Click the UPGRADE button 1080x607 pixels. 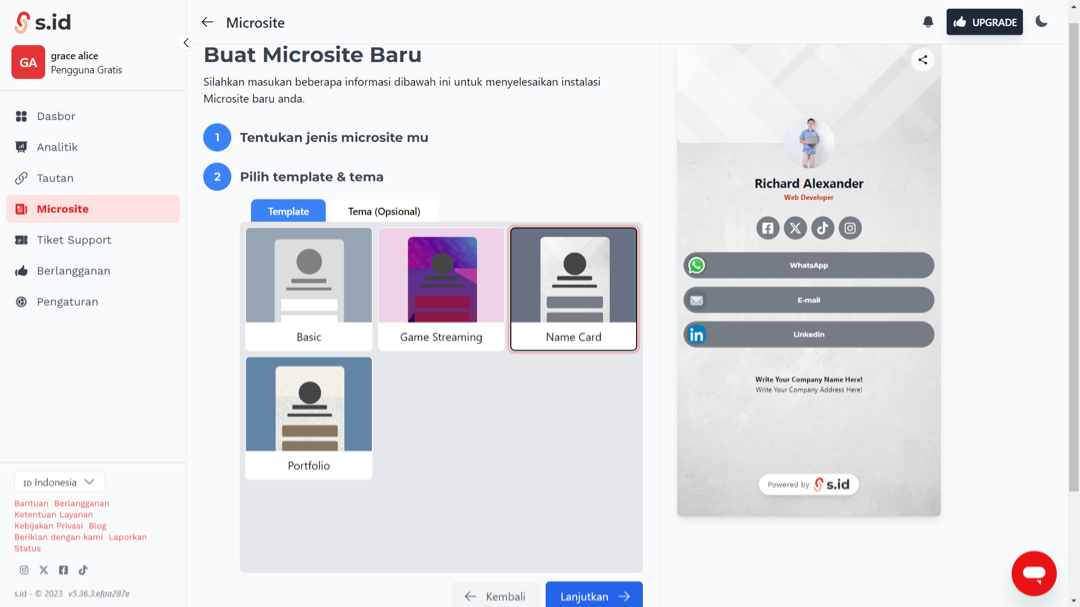(x=984, y=22)
